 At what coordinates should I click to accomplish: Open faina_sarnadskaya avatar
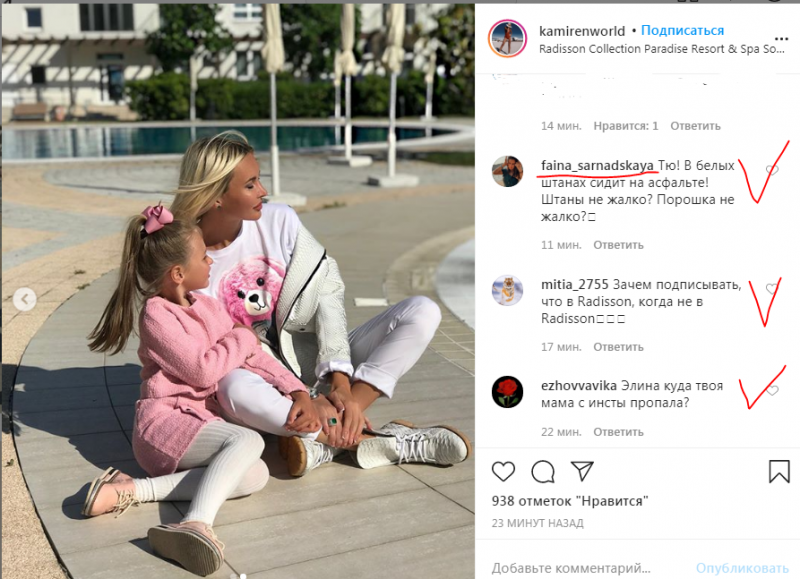507,171
